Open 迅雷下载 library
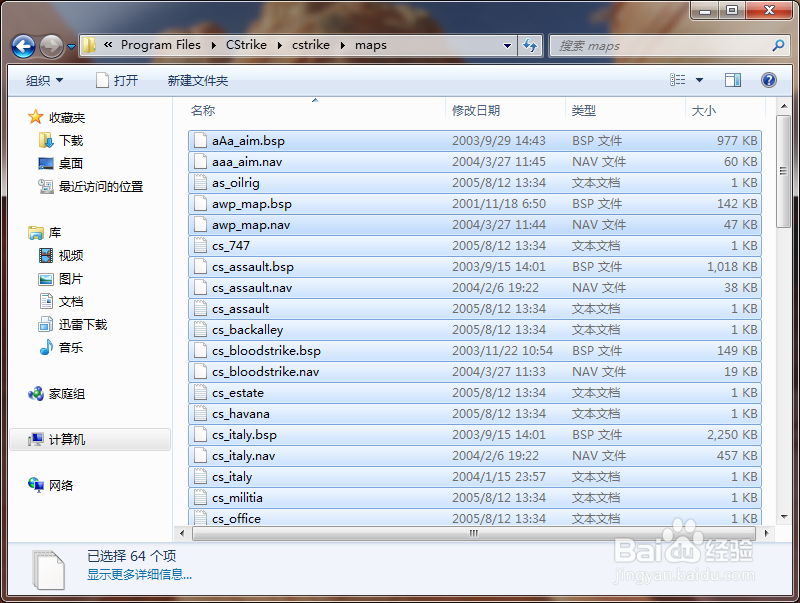The height and width of the screenshot is (603, 800). pos(83,324)
